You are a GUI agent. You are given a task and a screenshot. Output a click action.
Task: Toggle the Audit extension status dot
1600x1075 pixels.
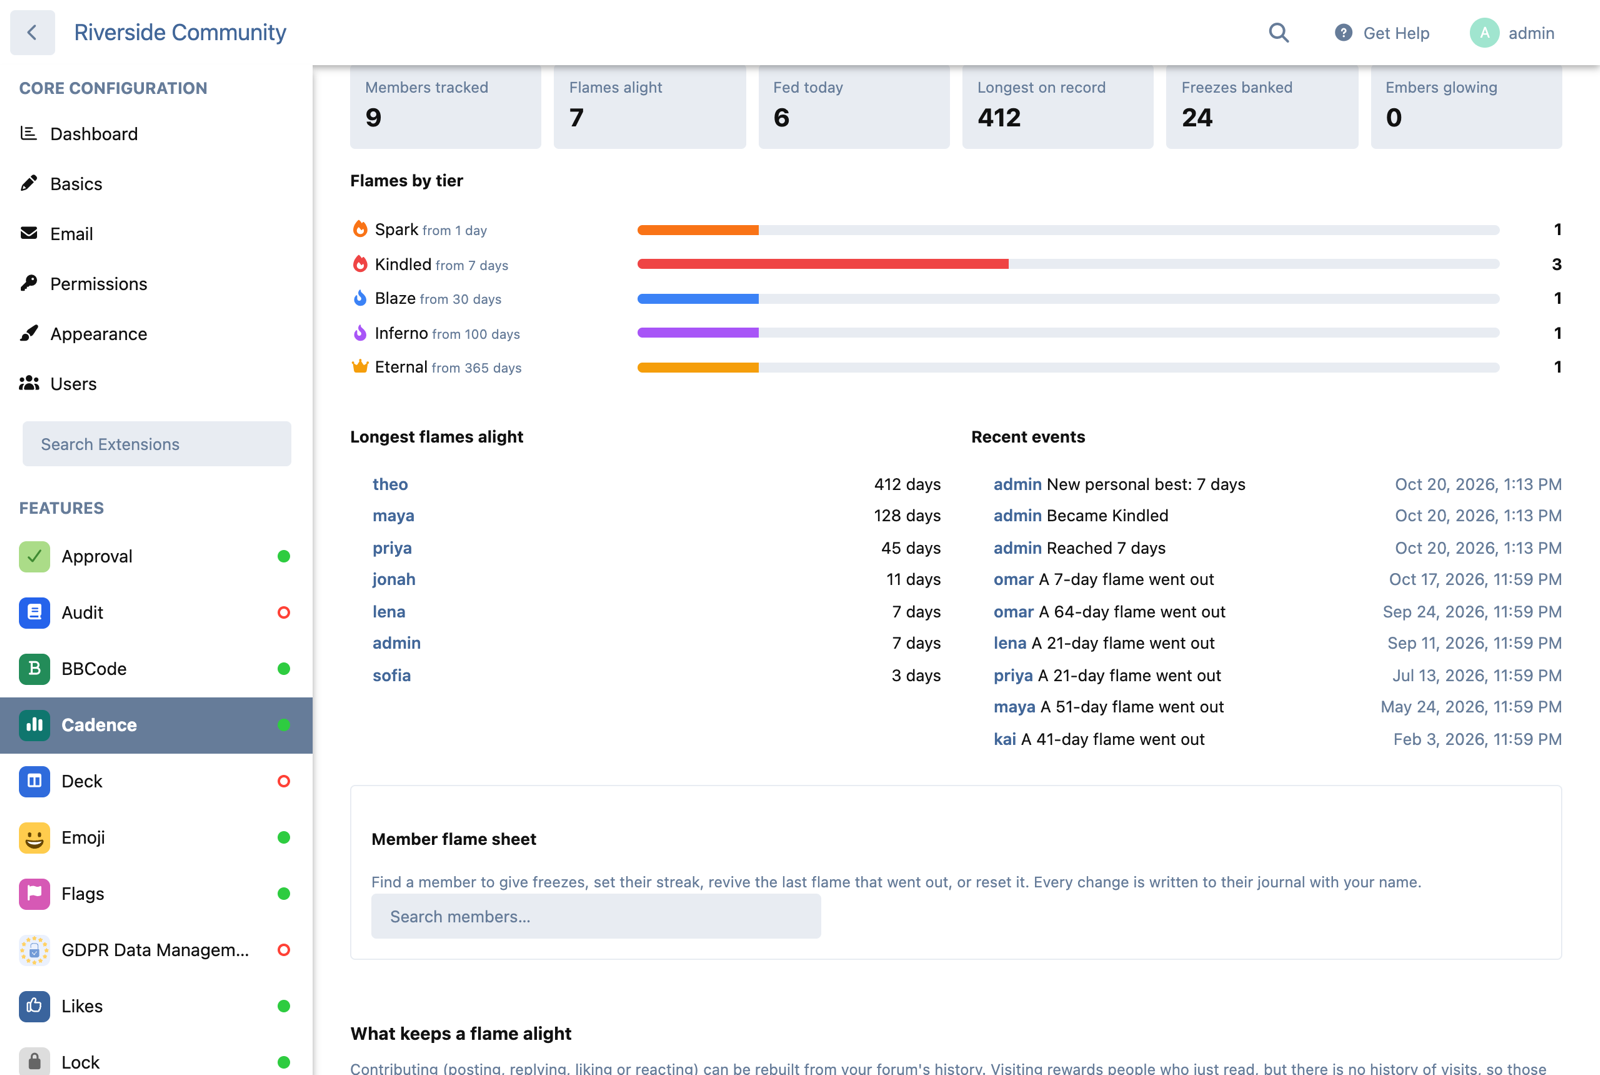point(284,612)
